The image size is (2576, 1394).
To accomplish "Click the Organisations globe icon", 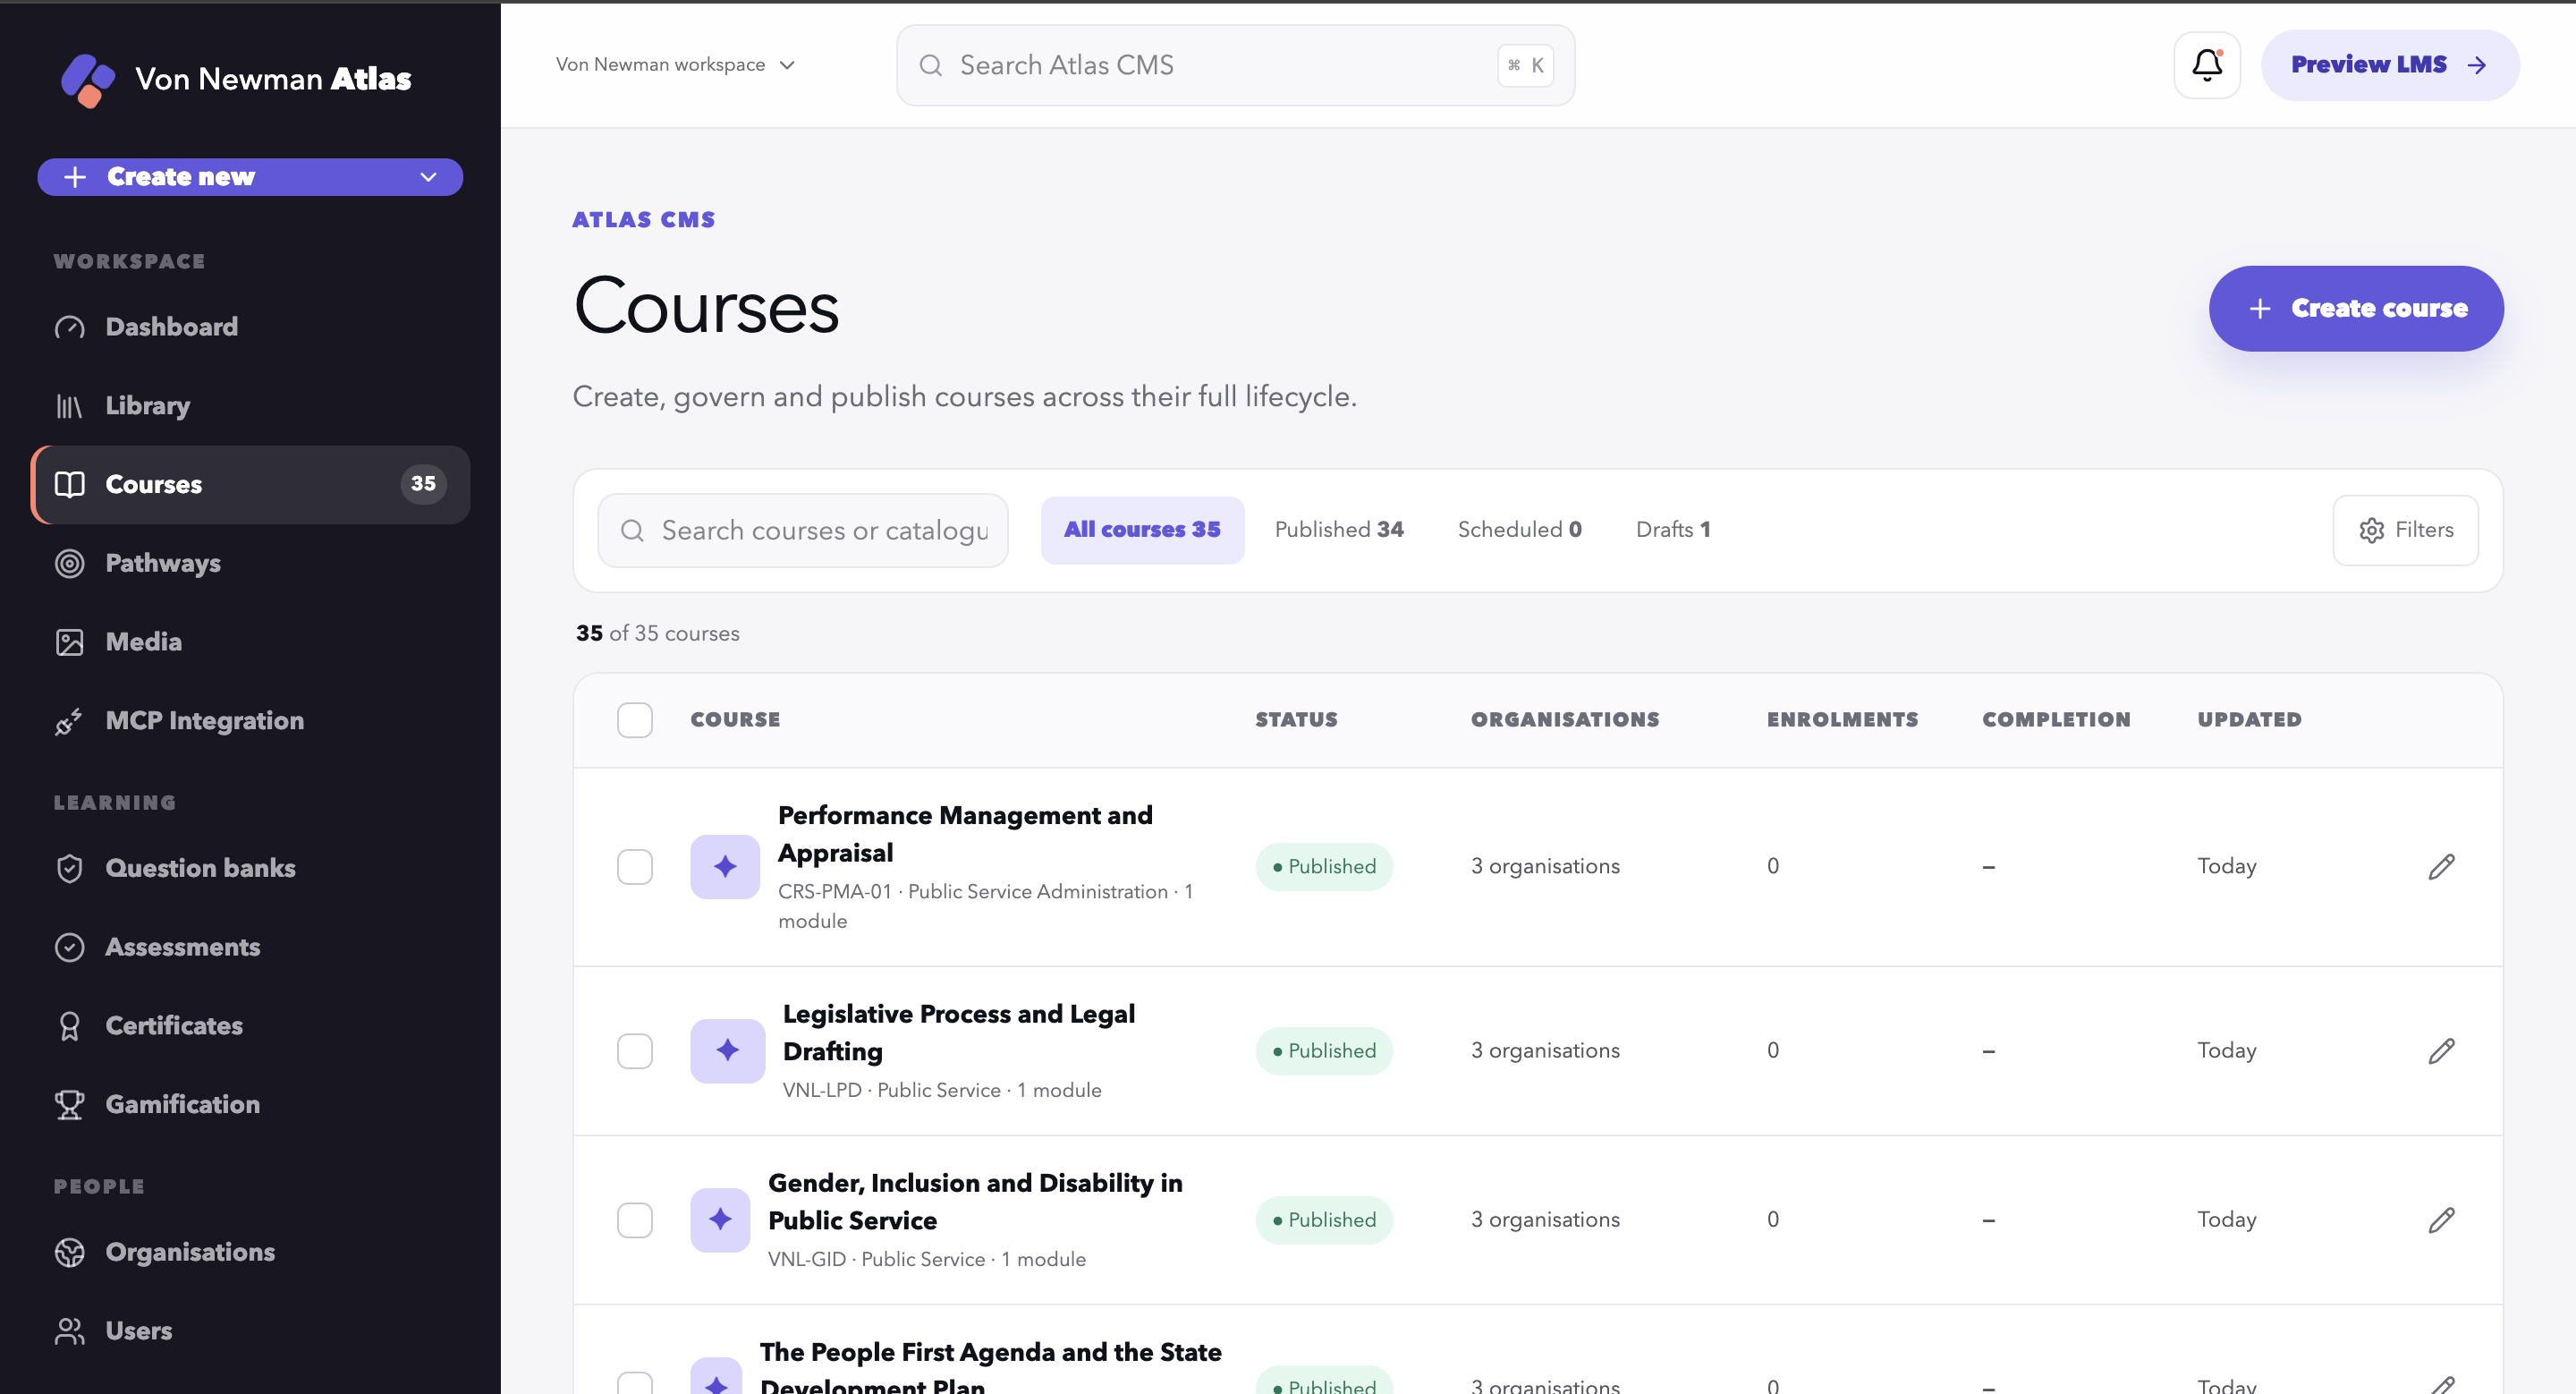I will pyautogui.click(x=69, y=1253).
